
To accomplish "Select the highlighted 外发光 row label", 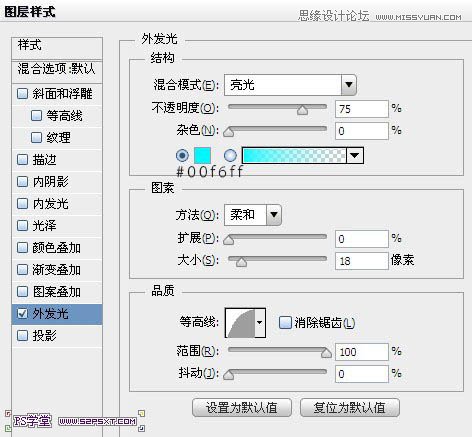I will (51, 313).
